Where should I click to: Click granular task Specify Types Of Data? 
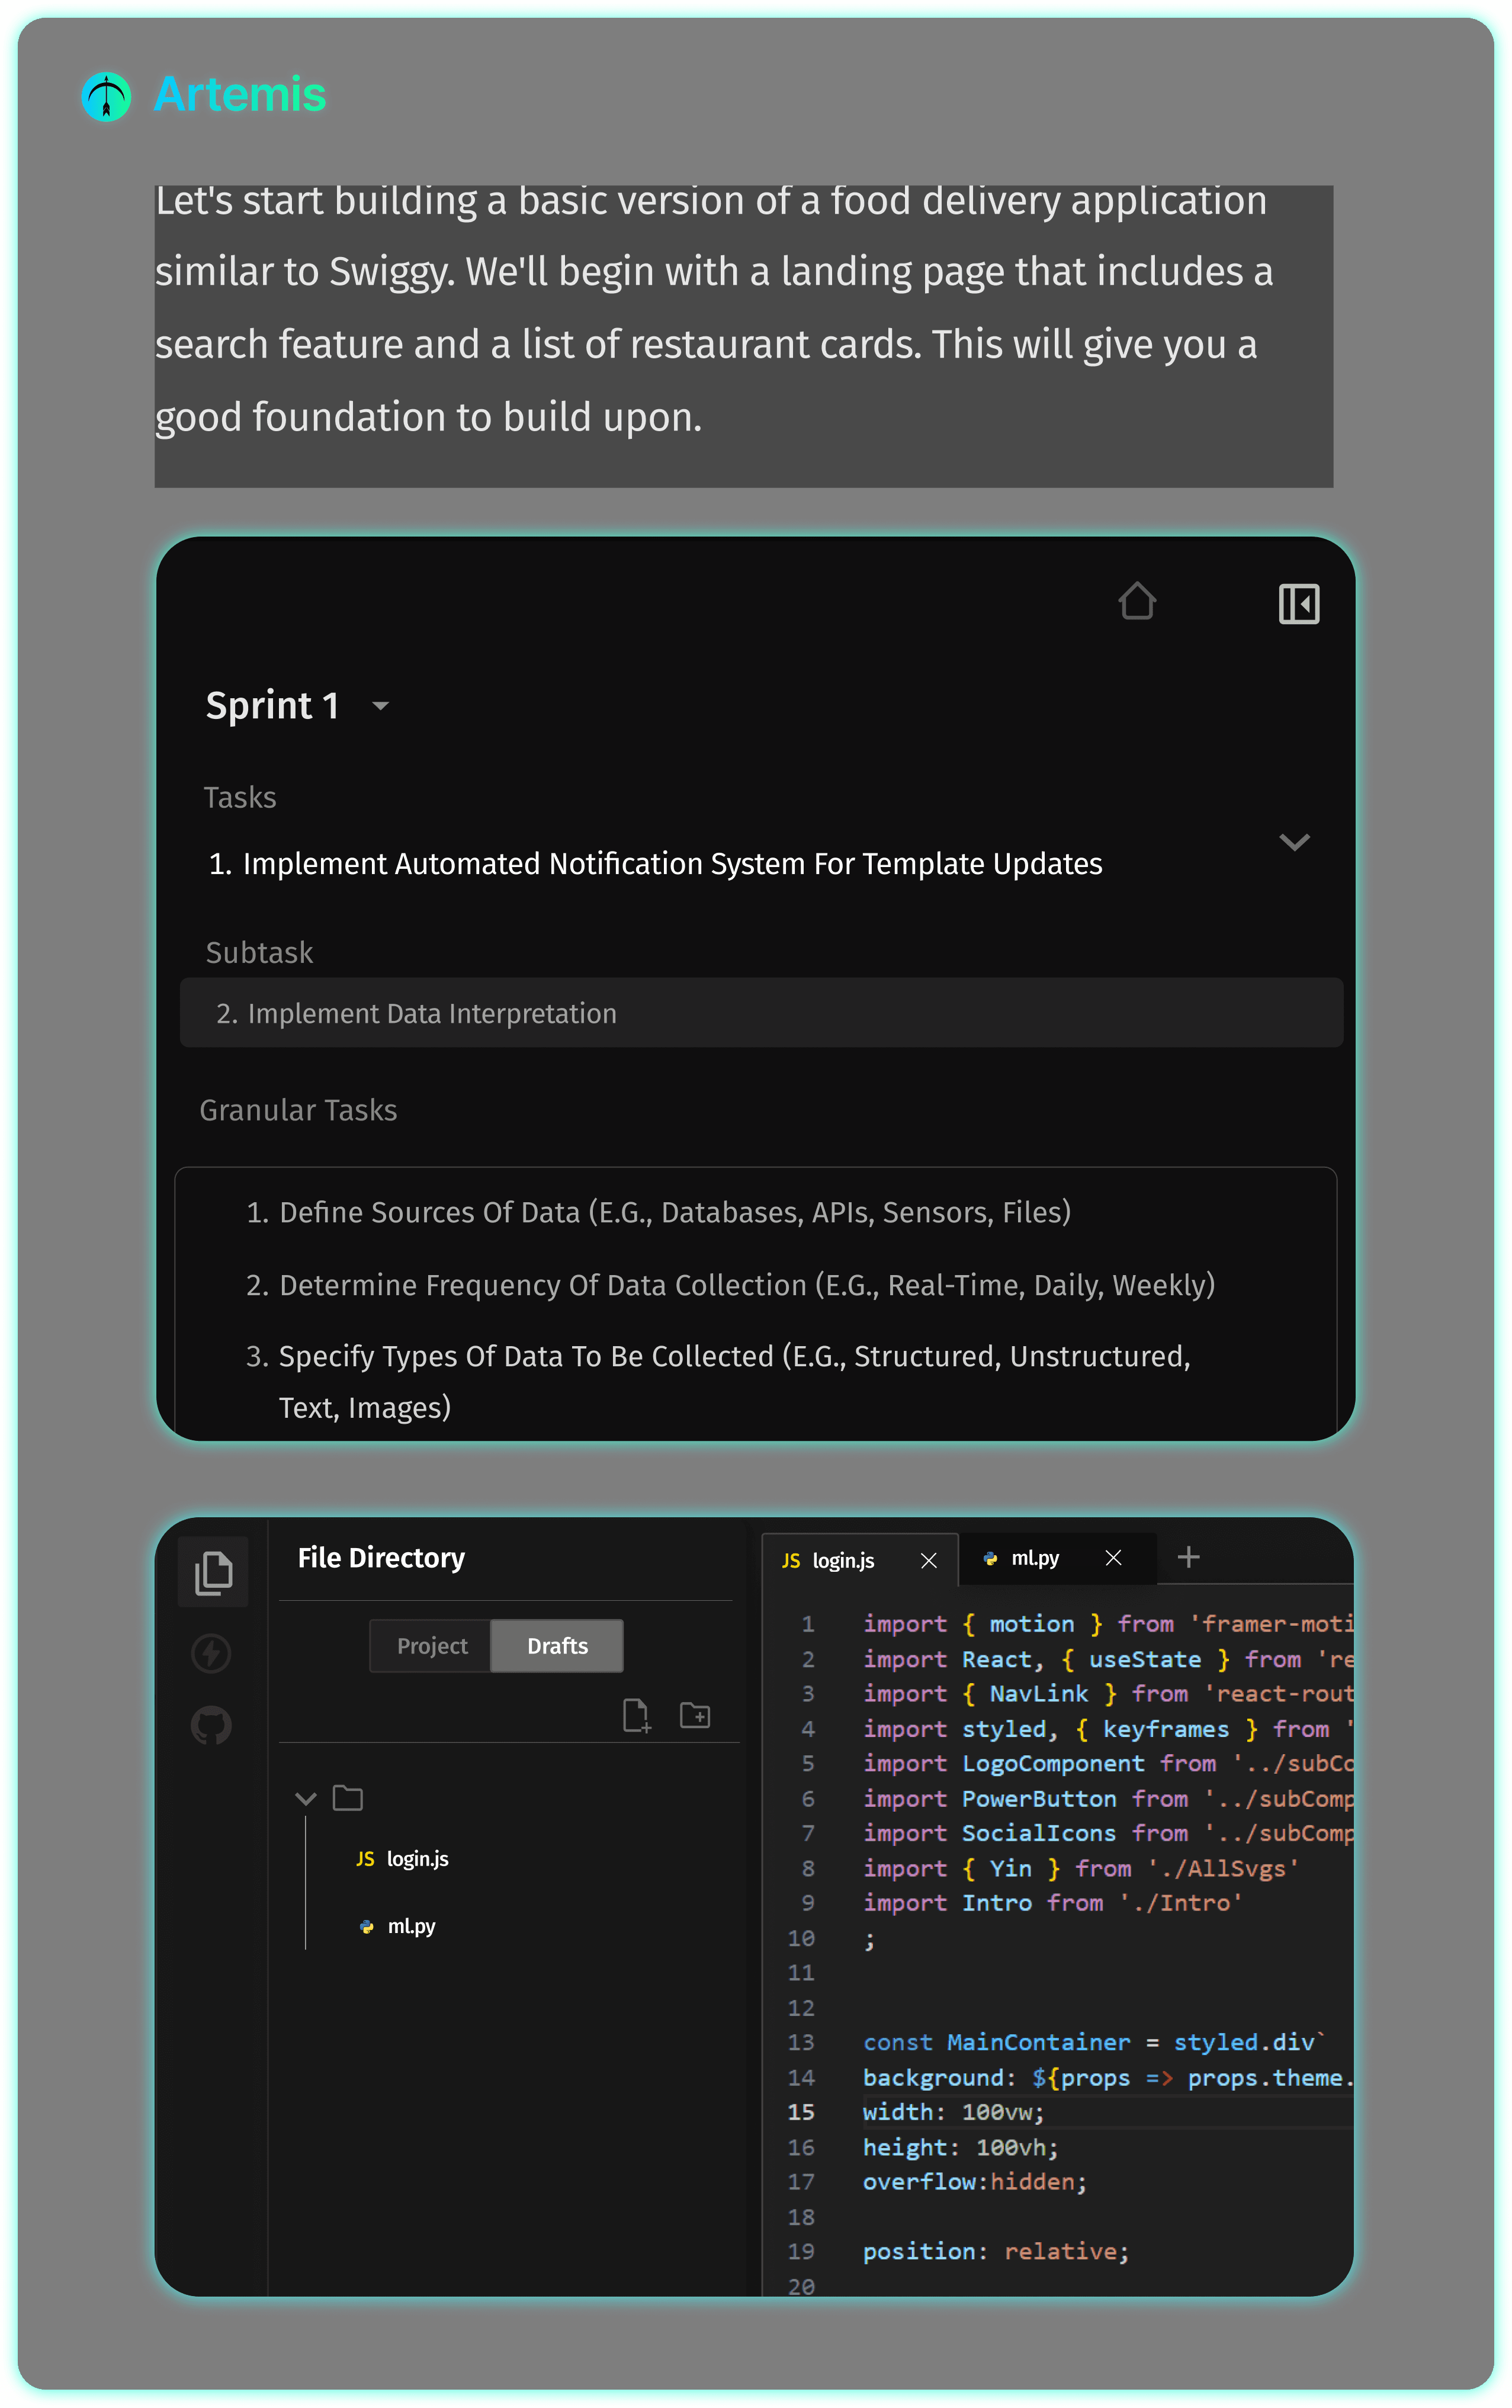(718, 1381)
